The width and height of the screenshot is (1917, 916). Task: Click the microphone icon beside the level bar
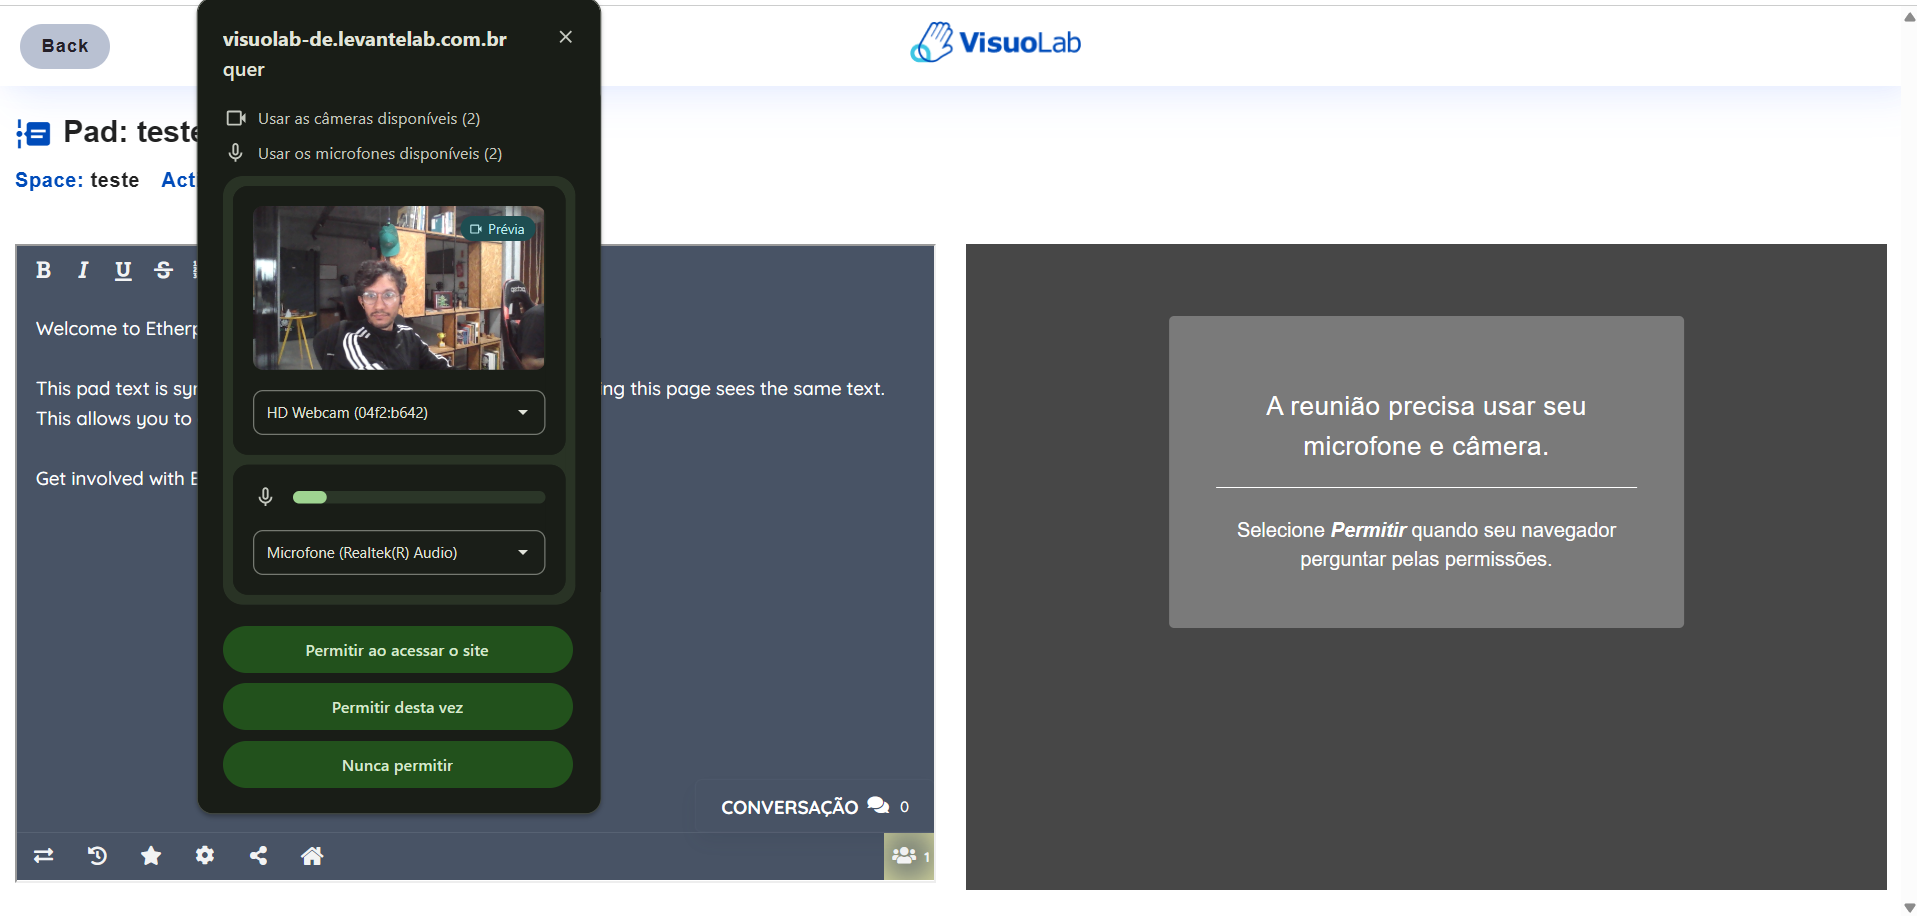click(266, 497)
